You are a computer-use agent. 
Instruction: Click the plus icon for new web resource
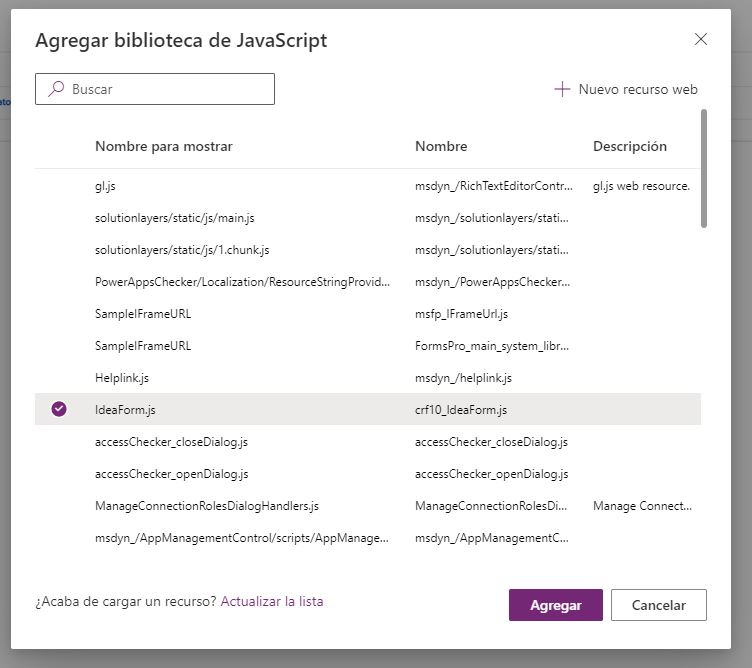click(x=562, y=89)
